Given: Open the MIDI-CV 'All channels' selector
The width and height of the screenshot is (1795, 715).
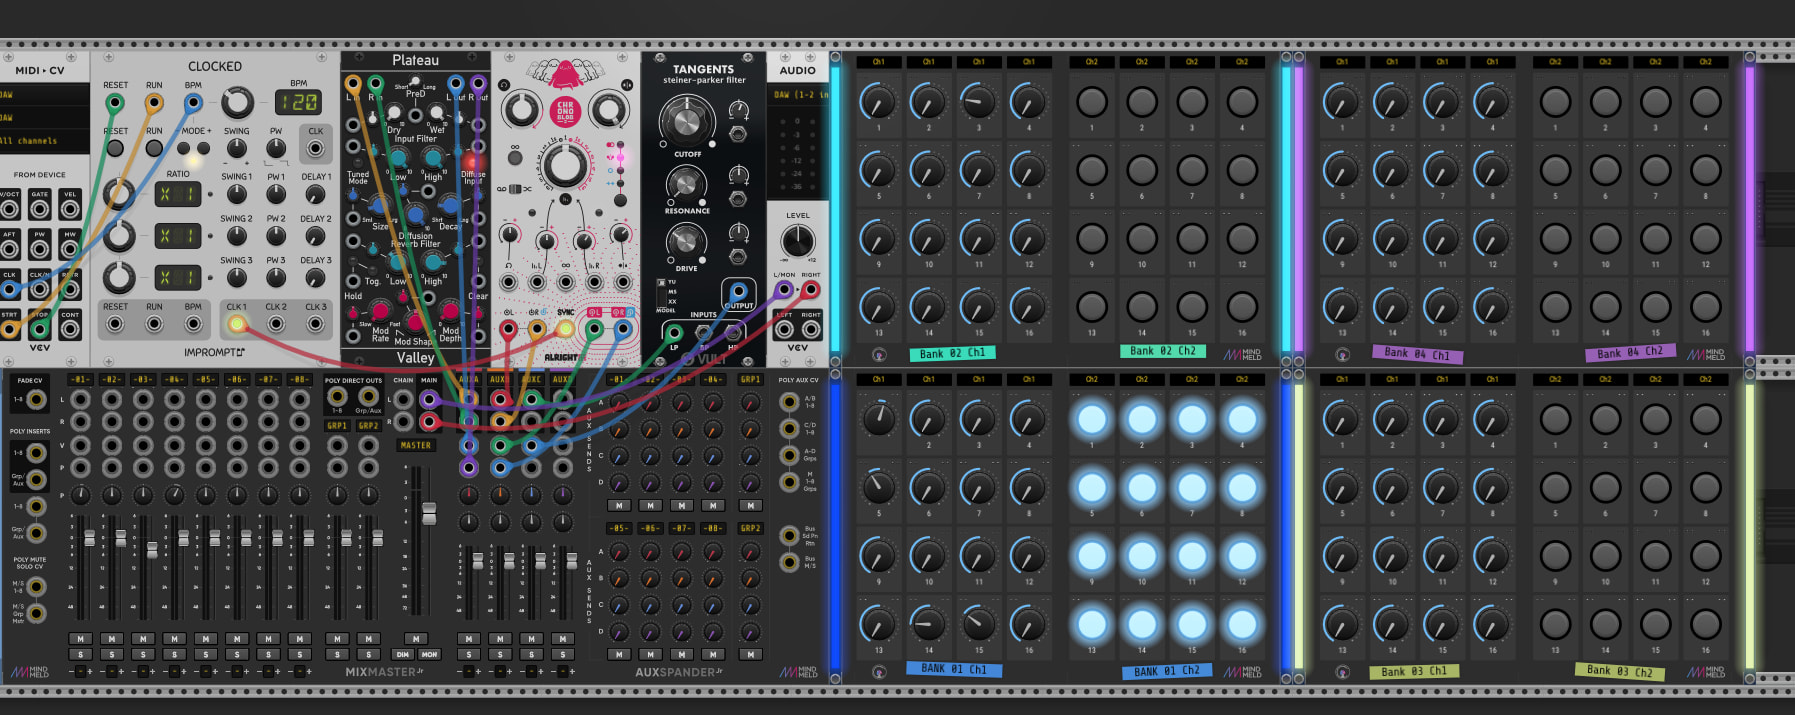Looking at the screenshot, I should coord(44,141).
